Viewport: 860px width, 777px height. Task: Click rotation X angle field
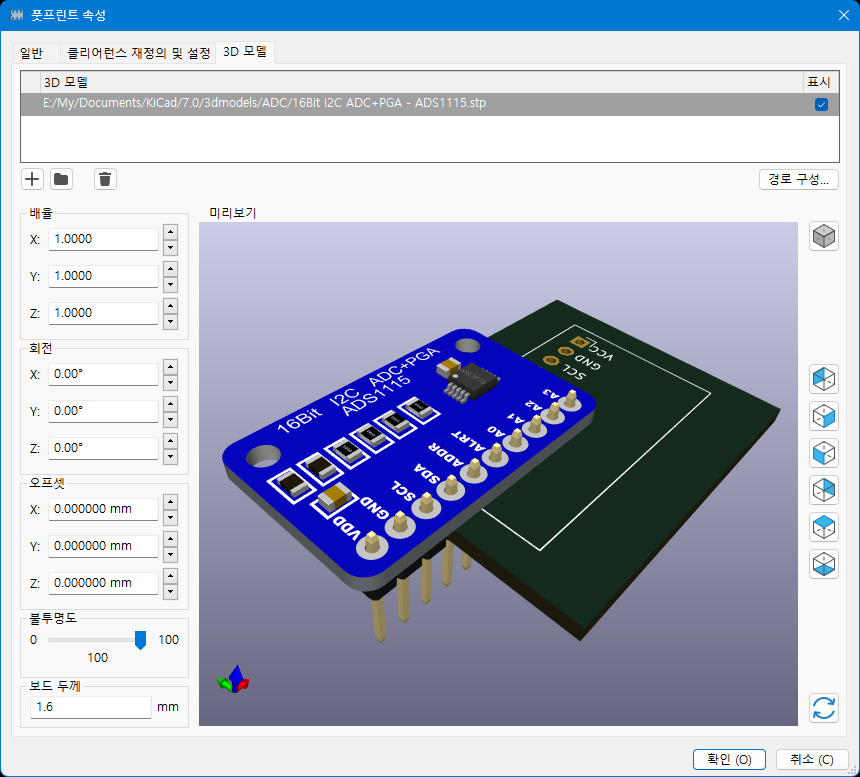[x=103, y=374]
